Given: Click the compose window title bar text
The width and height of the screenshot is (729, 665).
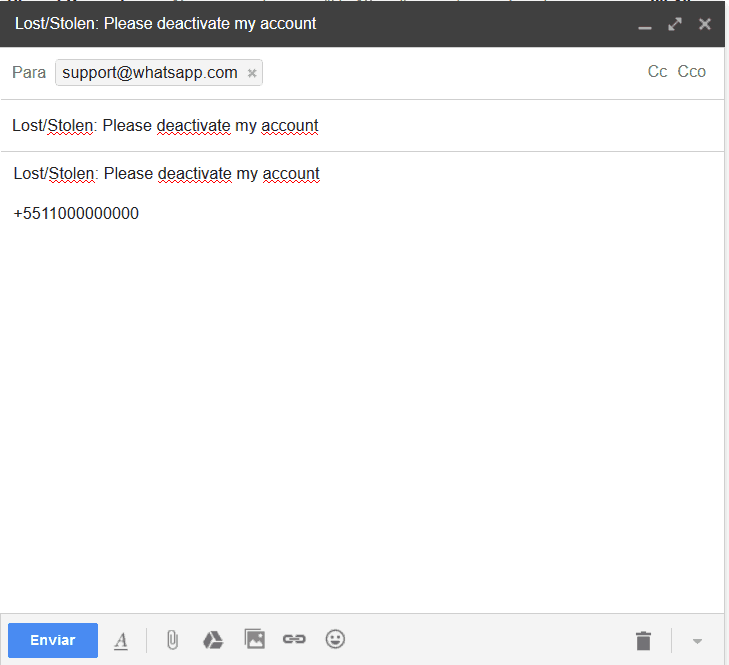Looking at the screenshot, I should click(166, 24).
